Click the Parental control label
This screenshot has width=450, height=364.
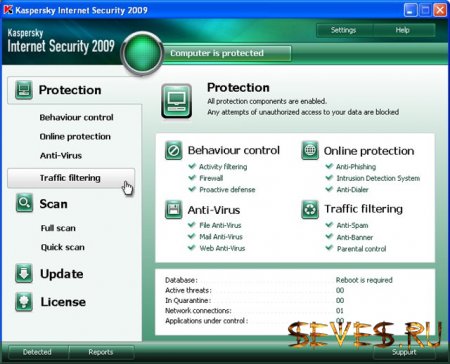pyautogui.click(x=362, y=249)
